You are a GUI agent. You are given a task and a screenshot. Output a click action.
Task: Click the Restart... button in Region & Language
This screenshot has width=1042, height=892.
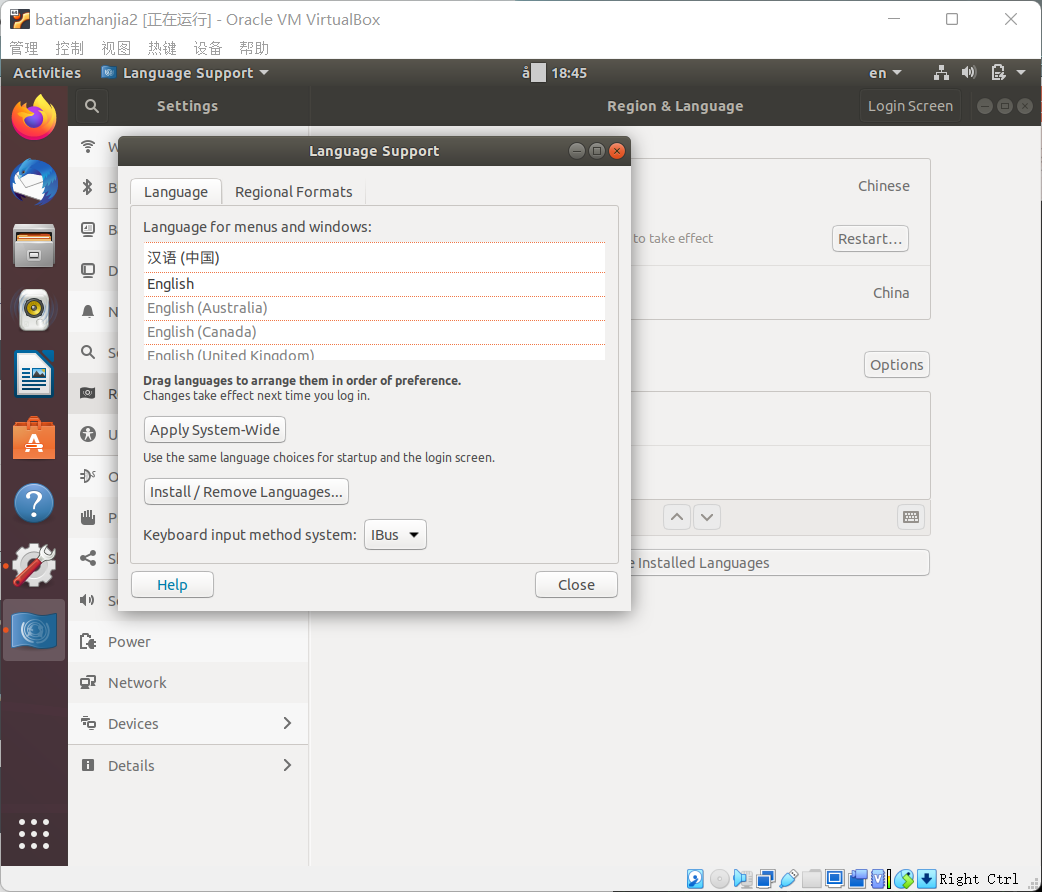click(870, 239)
